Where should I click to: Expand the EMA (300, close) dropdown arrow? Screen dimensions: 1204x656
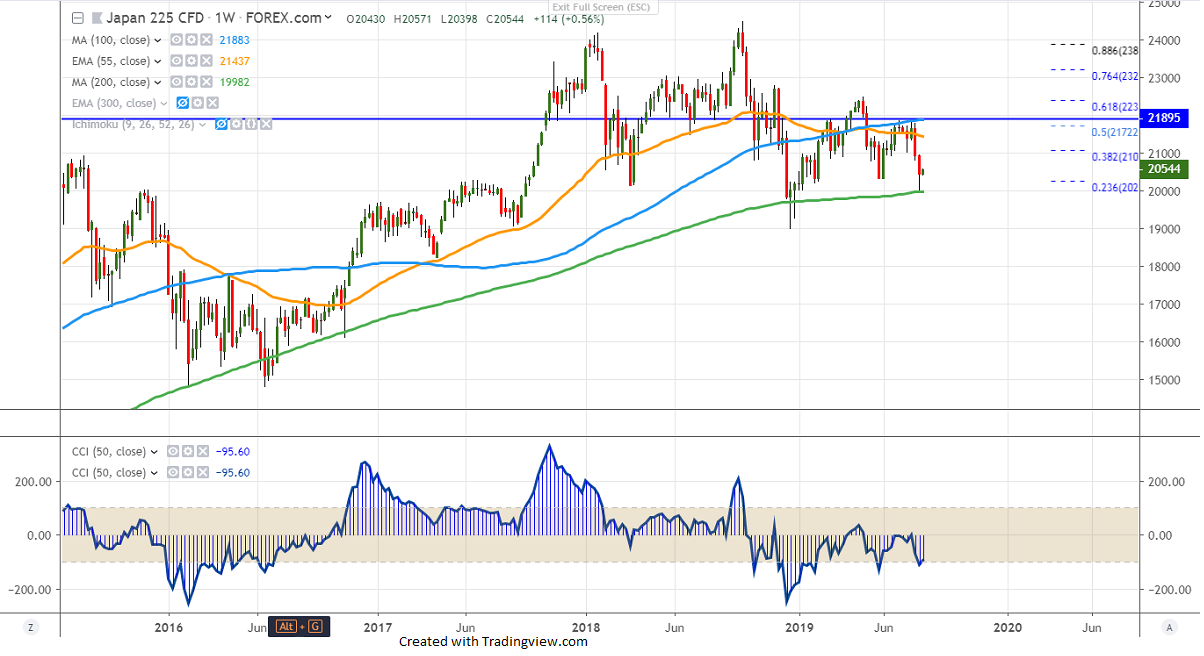(165, 103)
